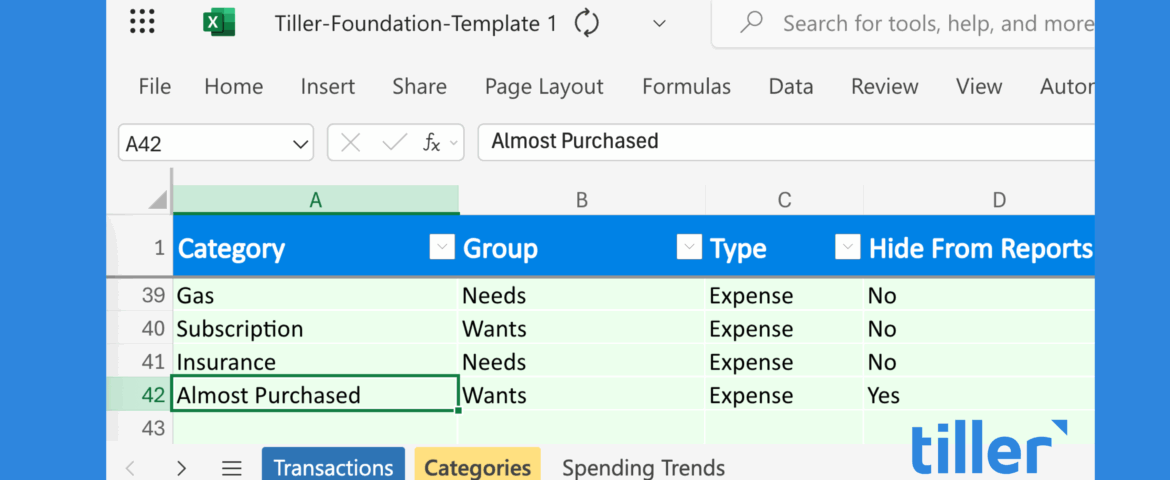Click the search magnifier icon
Viewport: 1170px width, 480px height.
click(x=751, y=23)
